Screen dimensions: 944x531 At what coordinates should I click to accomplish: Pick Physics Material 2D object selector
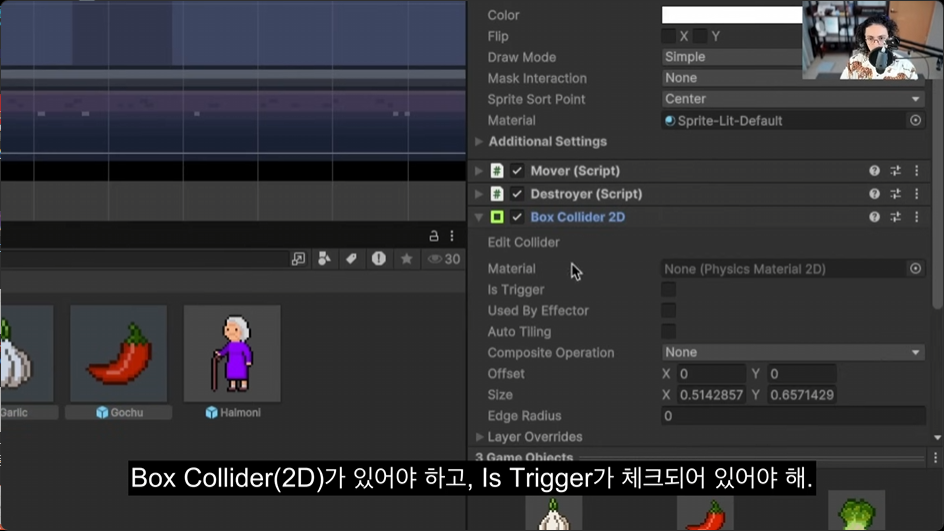point(915,269)
